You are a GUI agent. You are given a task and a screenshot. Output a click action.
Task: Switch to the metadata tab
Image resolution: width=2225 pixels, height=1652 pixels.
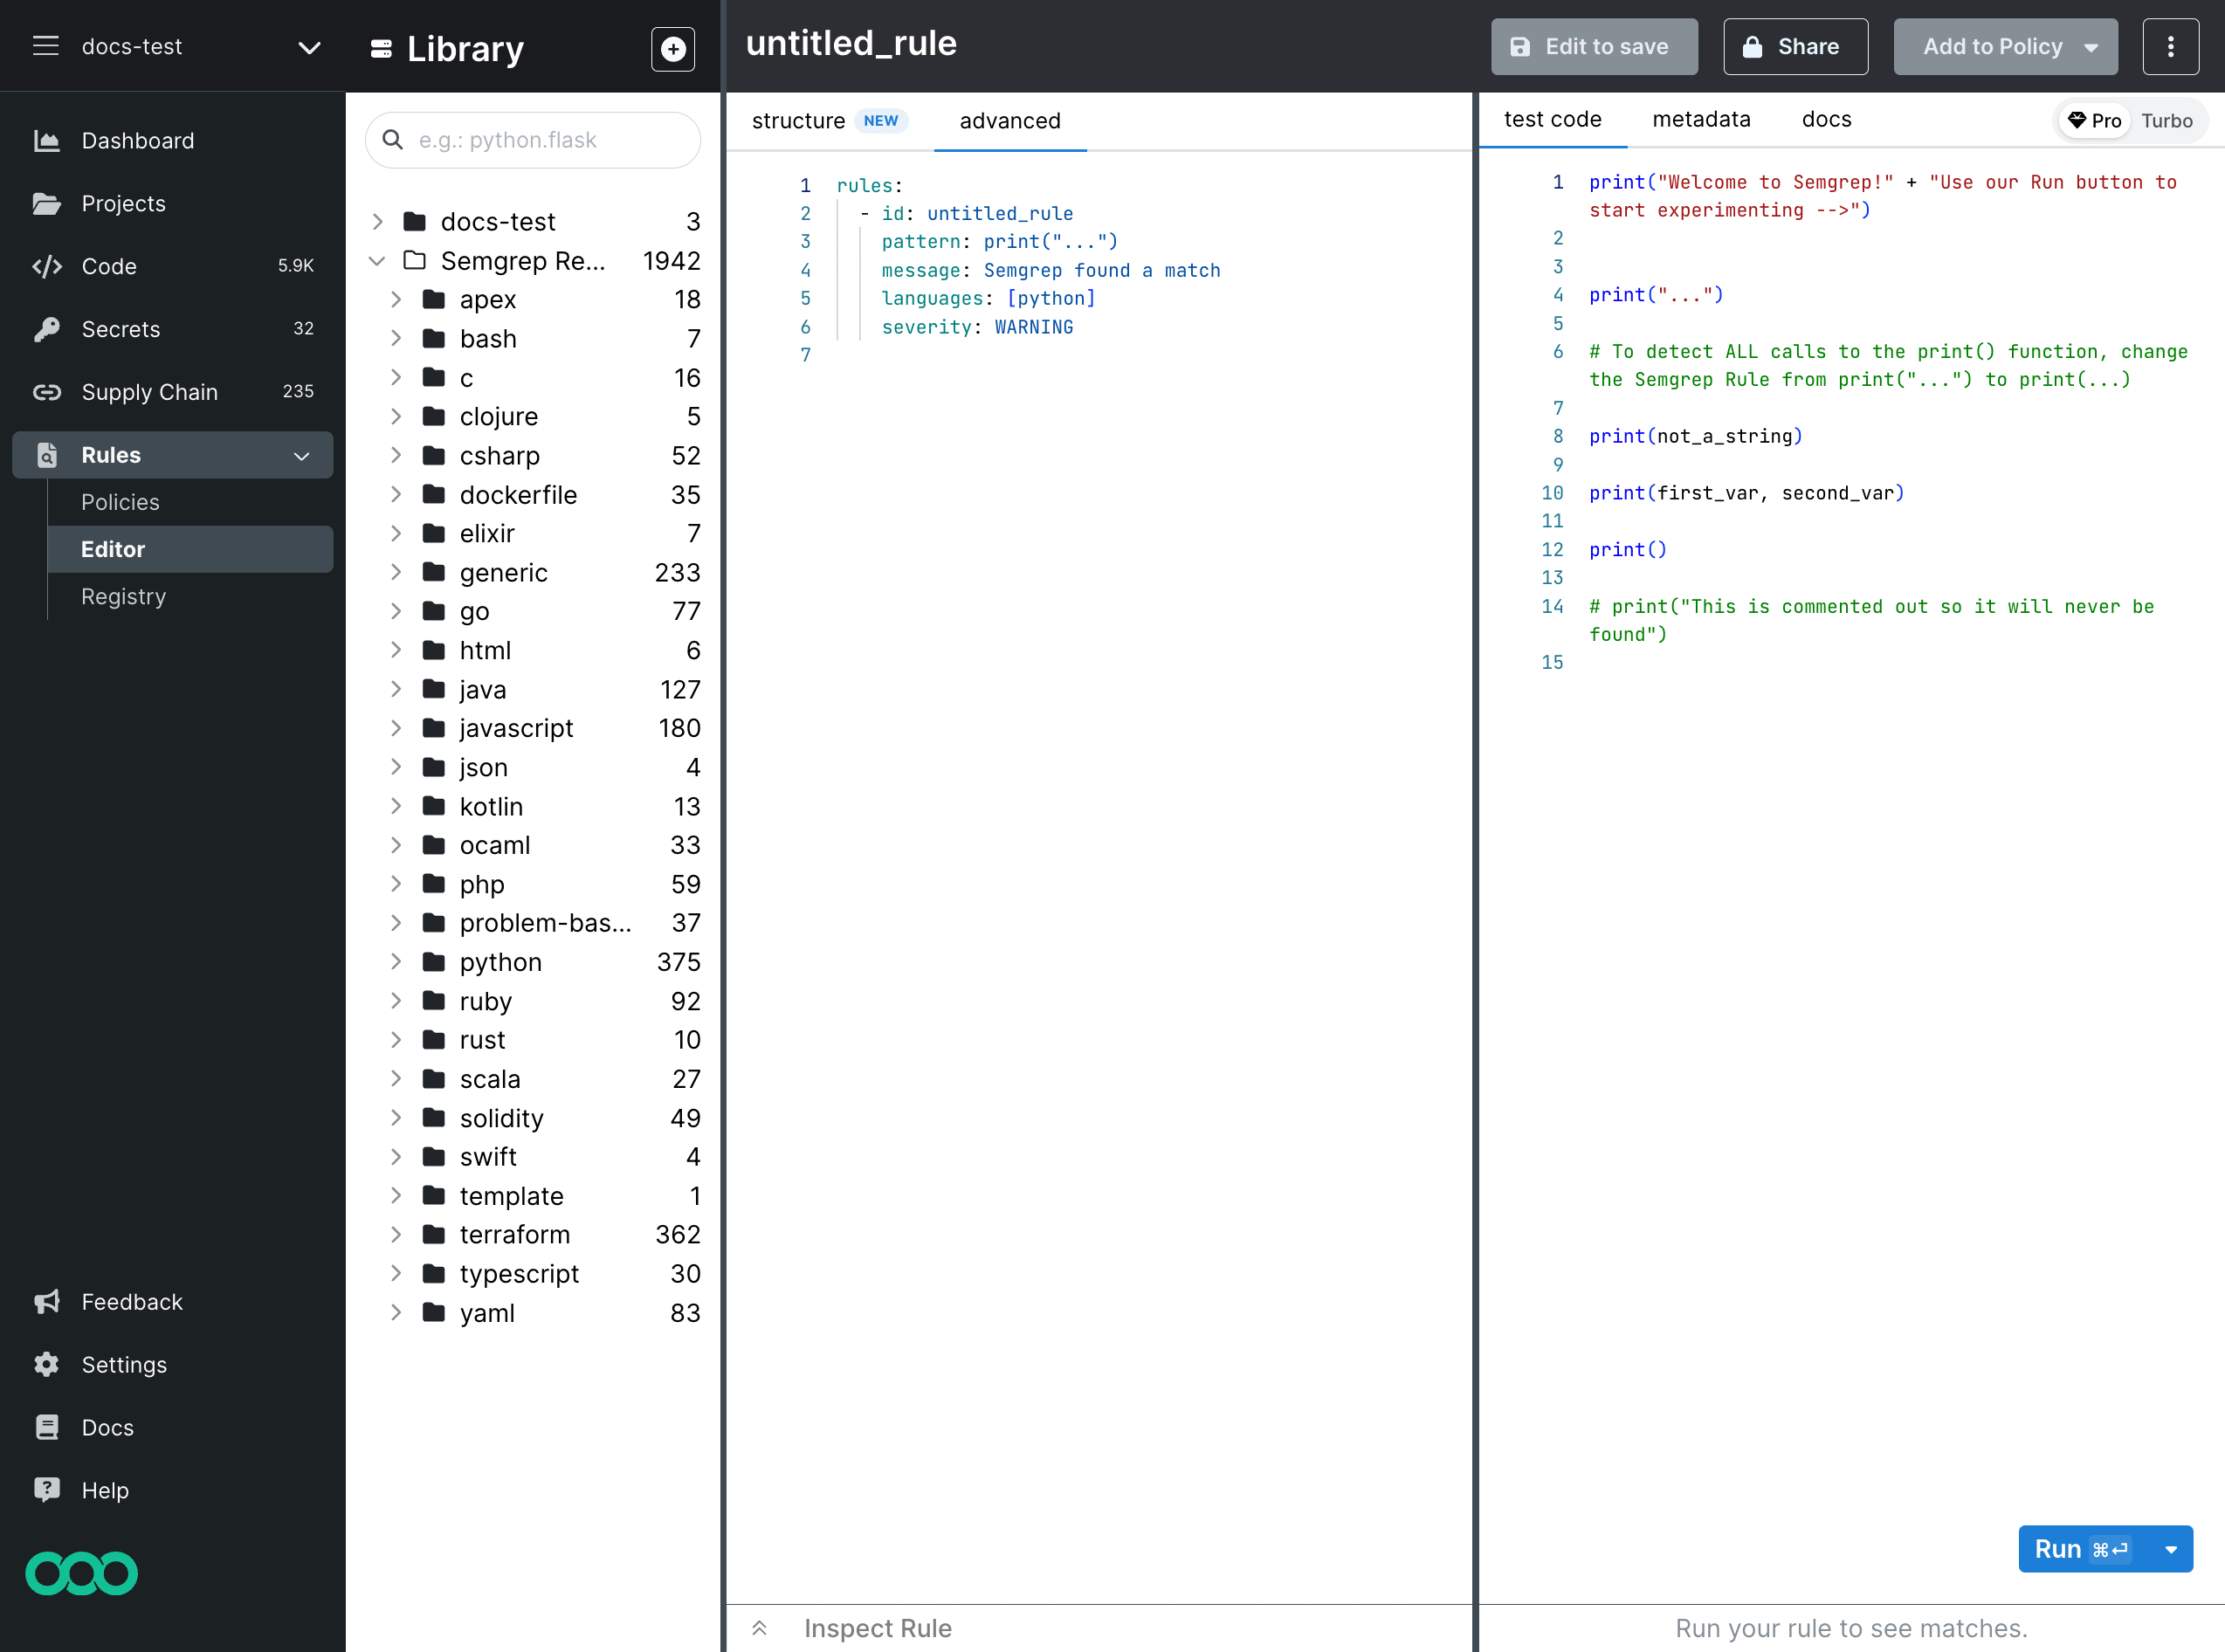1701,120
